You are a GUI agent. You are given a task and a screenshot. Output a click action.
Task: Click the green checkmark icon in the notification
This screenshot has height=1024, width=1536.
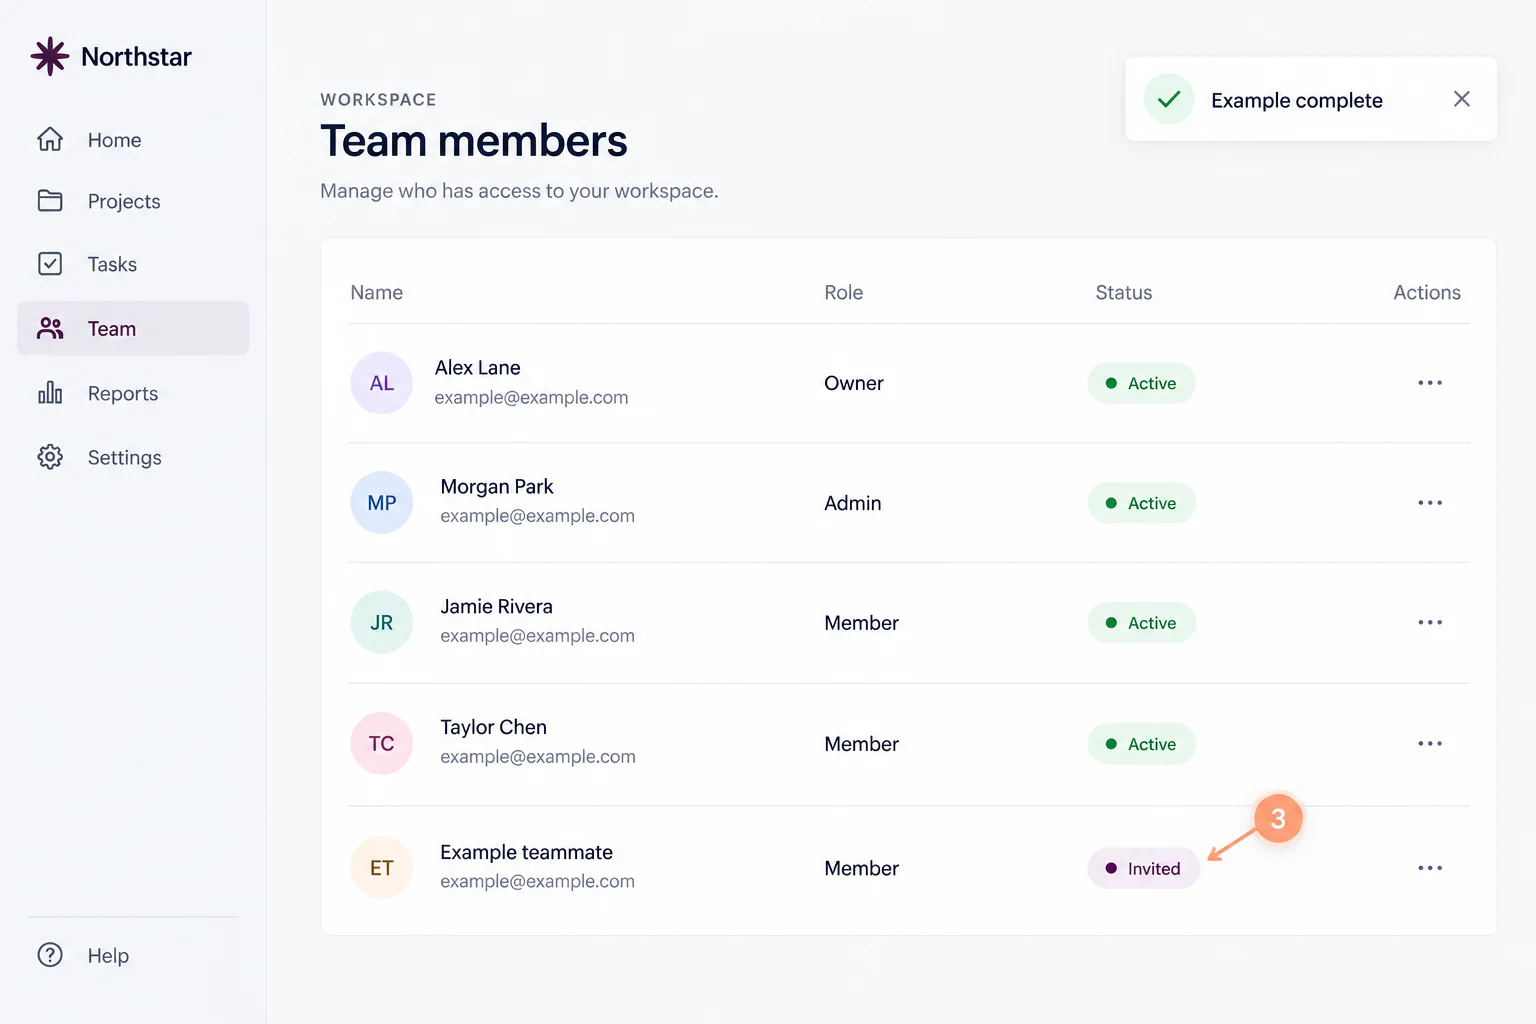pyautogui.click(x=1169, y=99)
